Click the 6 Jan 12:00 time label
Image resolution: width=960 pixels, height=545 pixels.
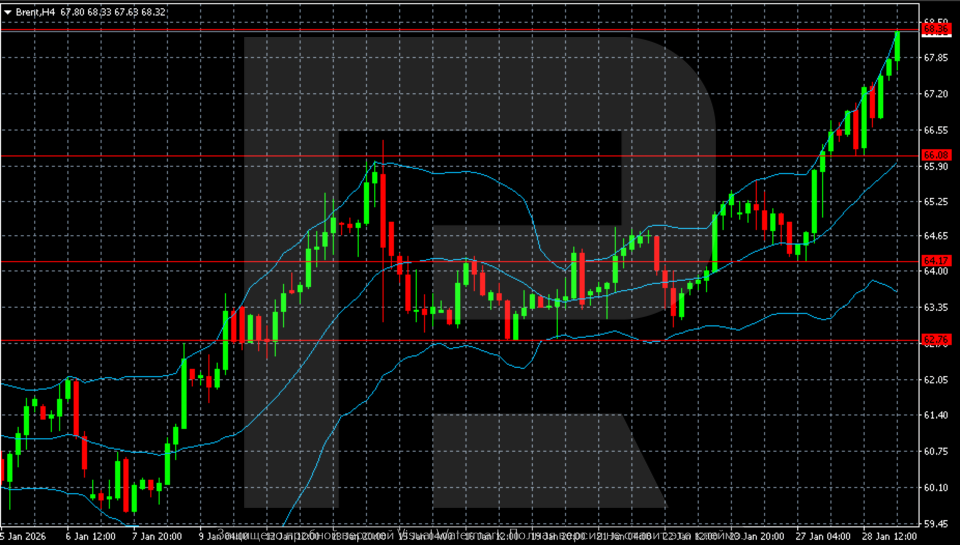point(93,537)
